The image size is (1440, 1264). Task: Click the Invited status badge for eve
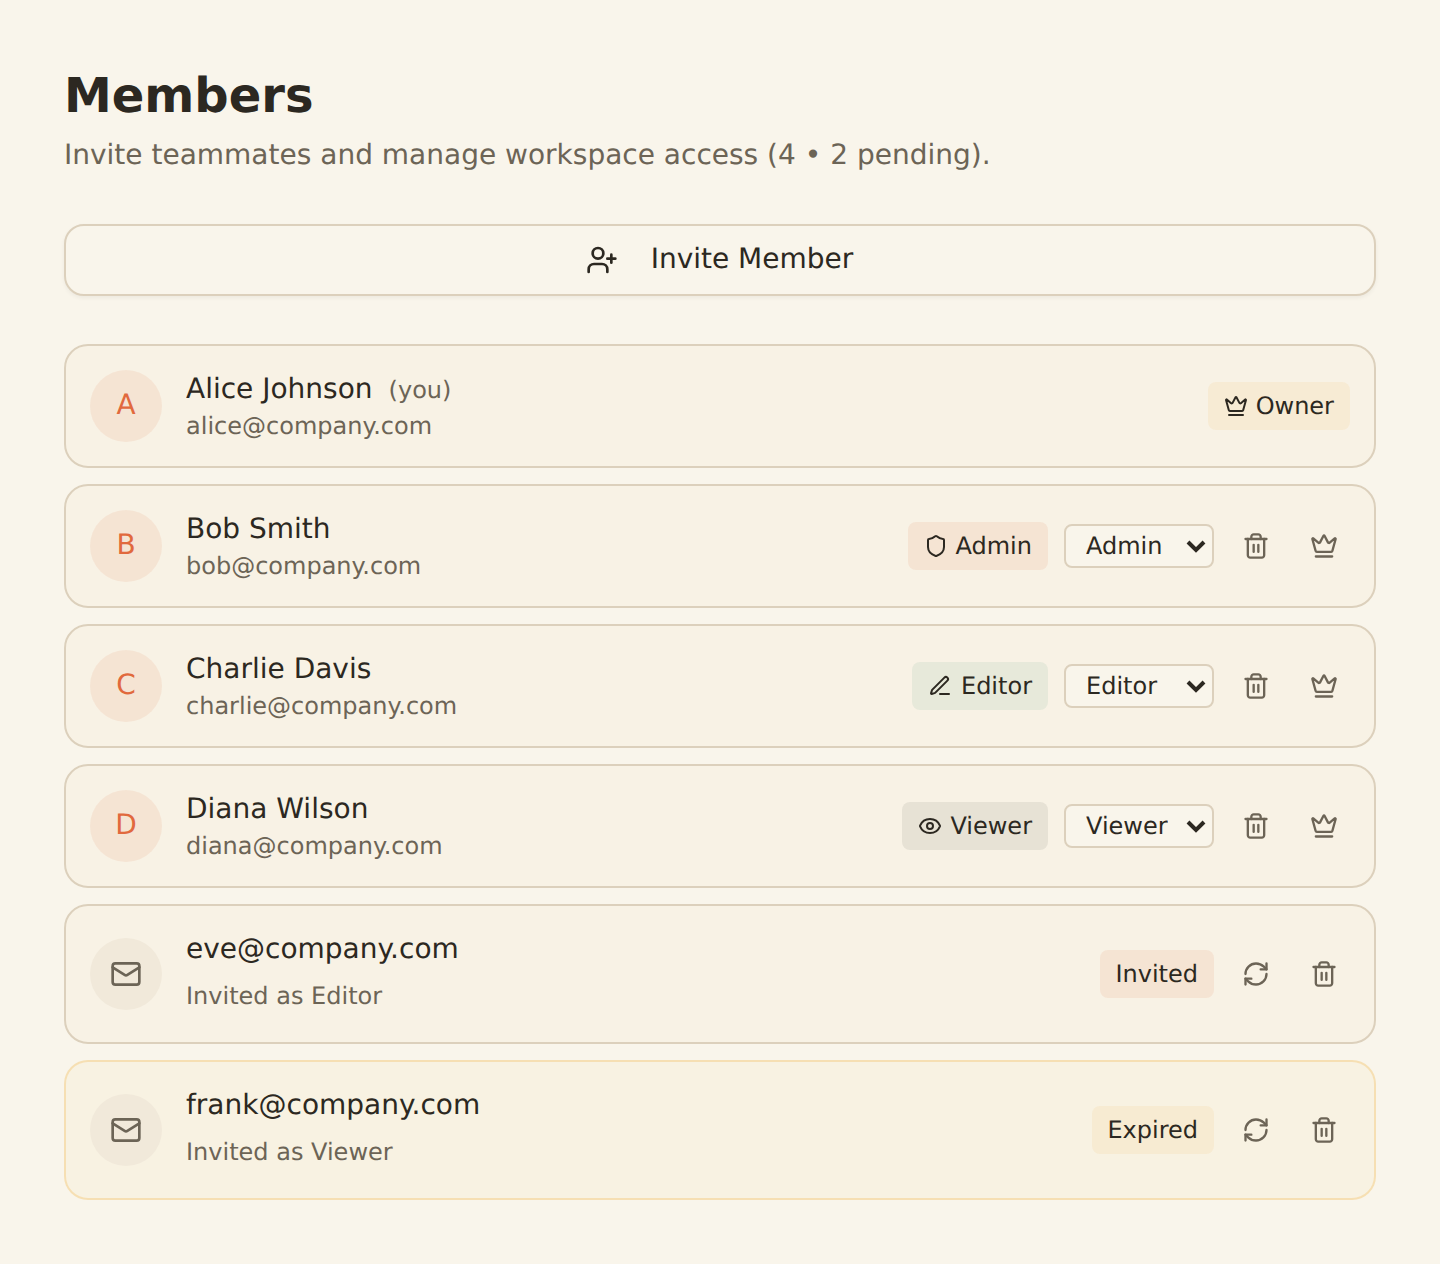(1157, 974)
